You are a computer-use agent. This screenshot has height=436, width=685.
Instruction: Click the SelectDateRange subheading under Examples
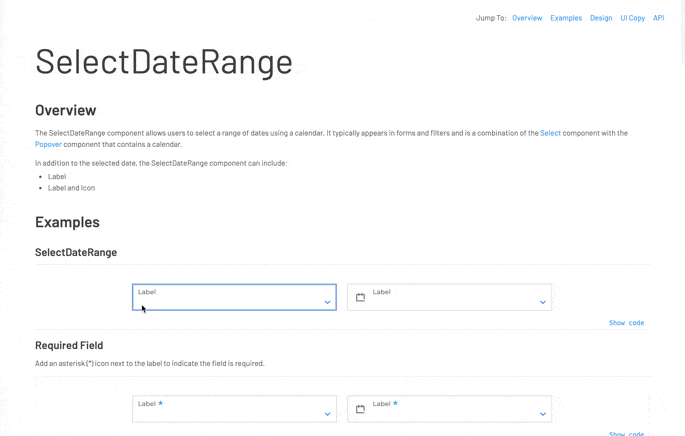point(76,252)
